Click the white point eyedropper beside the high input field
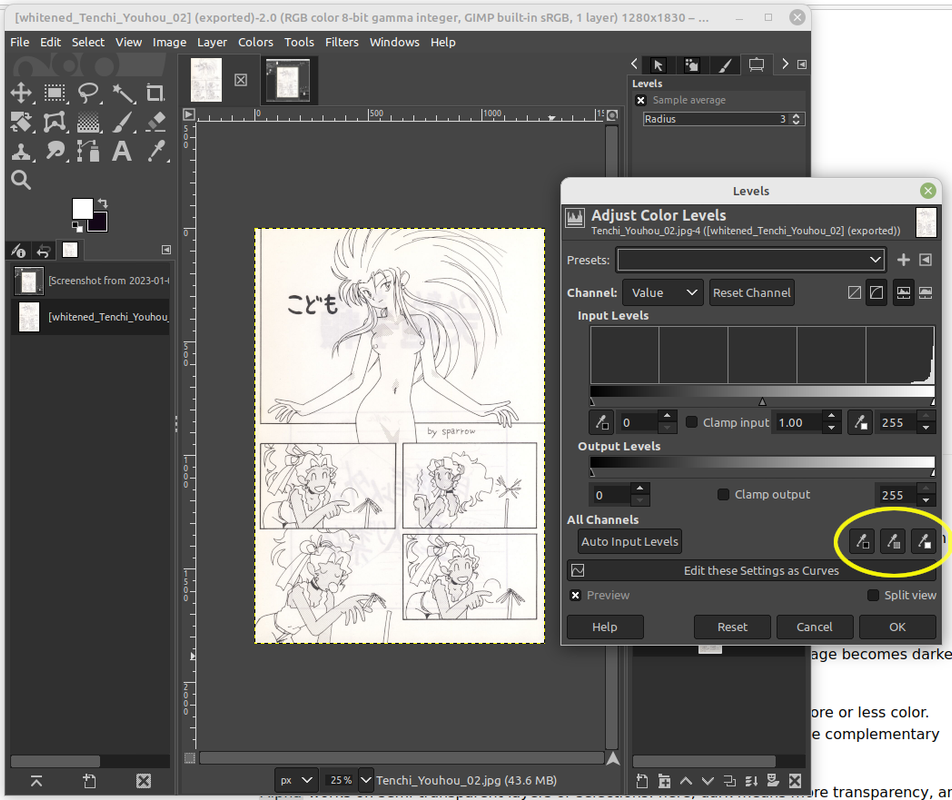This screenshot has height=800, width=952. pyautogui.click(x=860, y=422)
